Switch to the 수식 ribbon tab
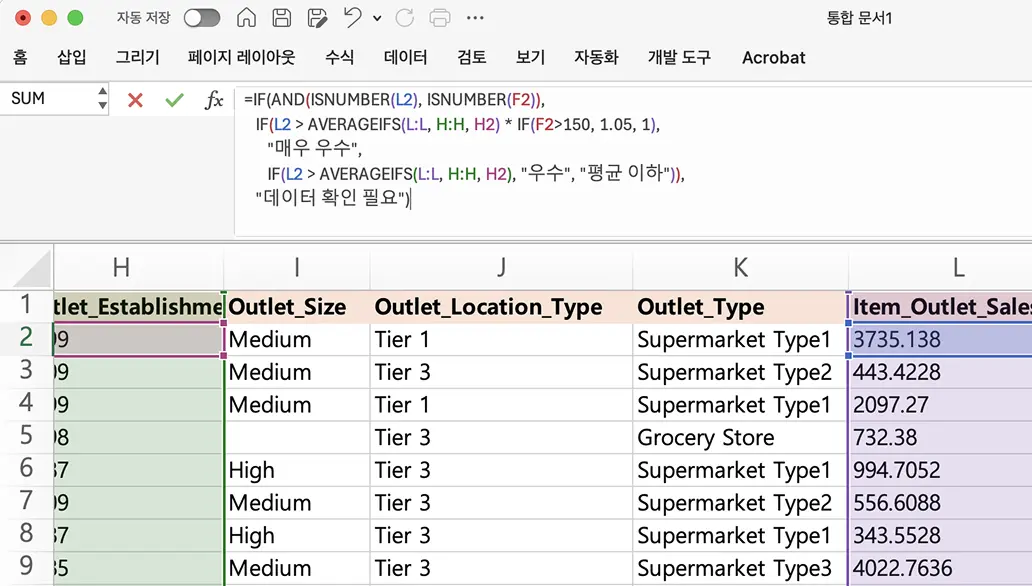 click(339, 58)
